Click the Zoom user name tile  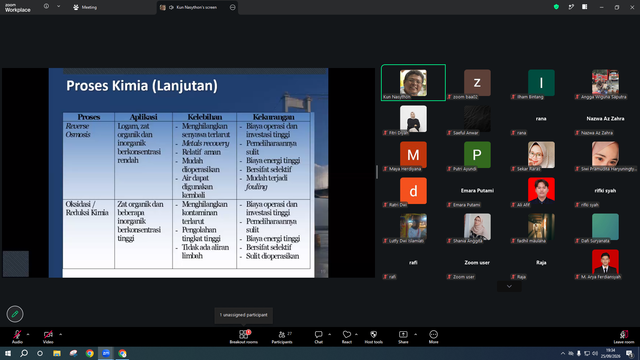click(477, 262)
